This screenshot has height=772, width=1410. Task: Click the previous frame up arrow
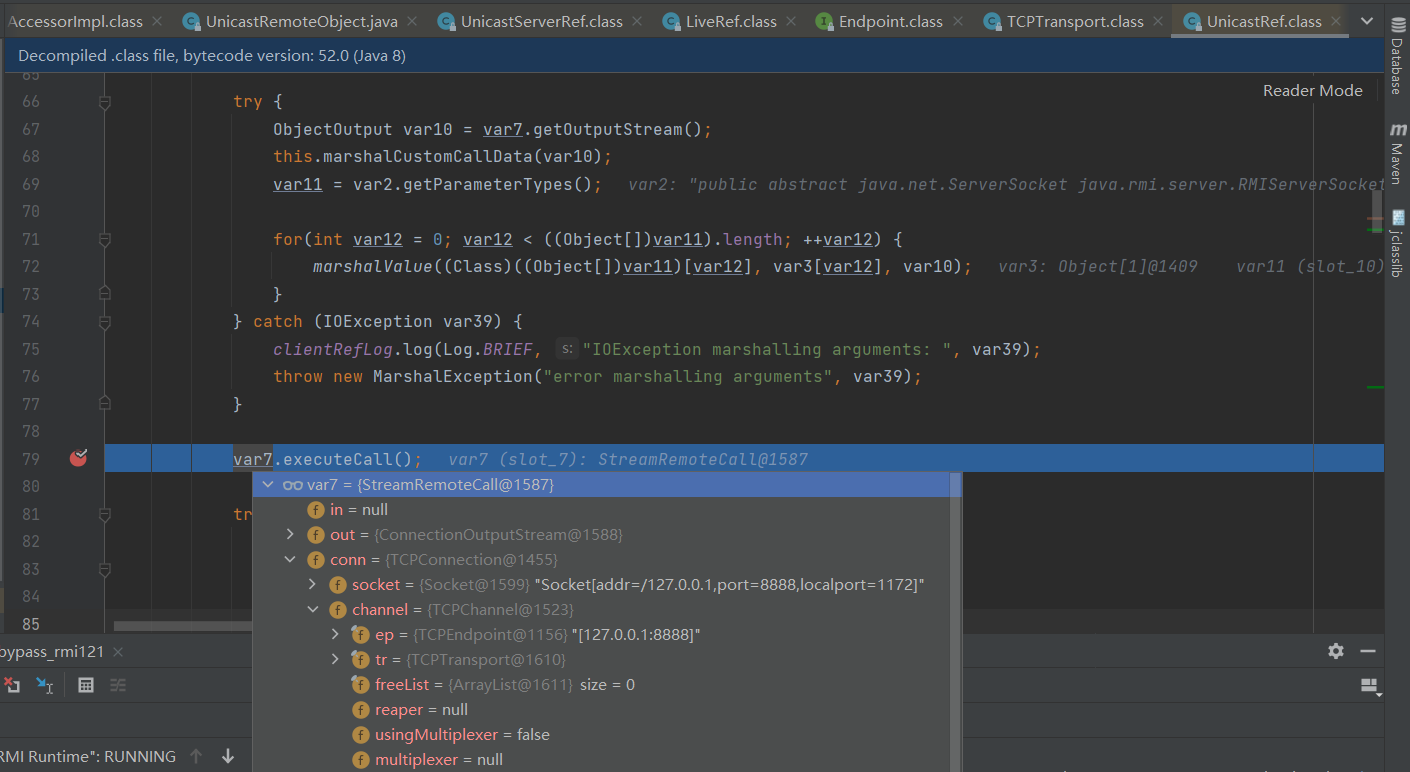click(x=196, y=756)
